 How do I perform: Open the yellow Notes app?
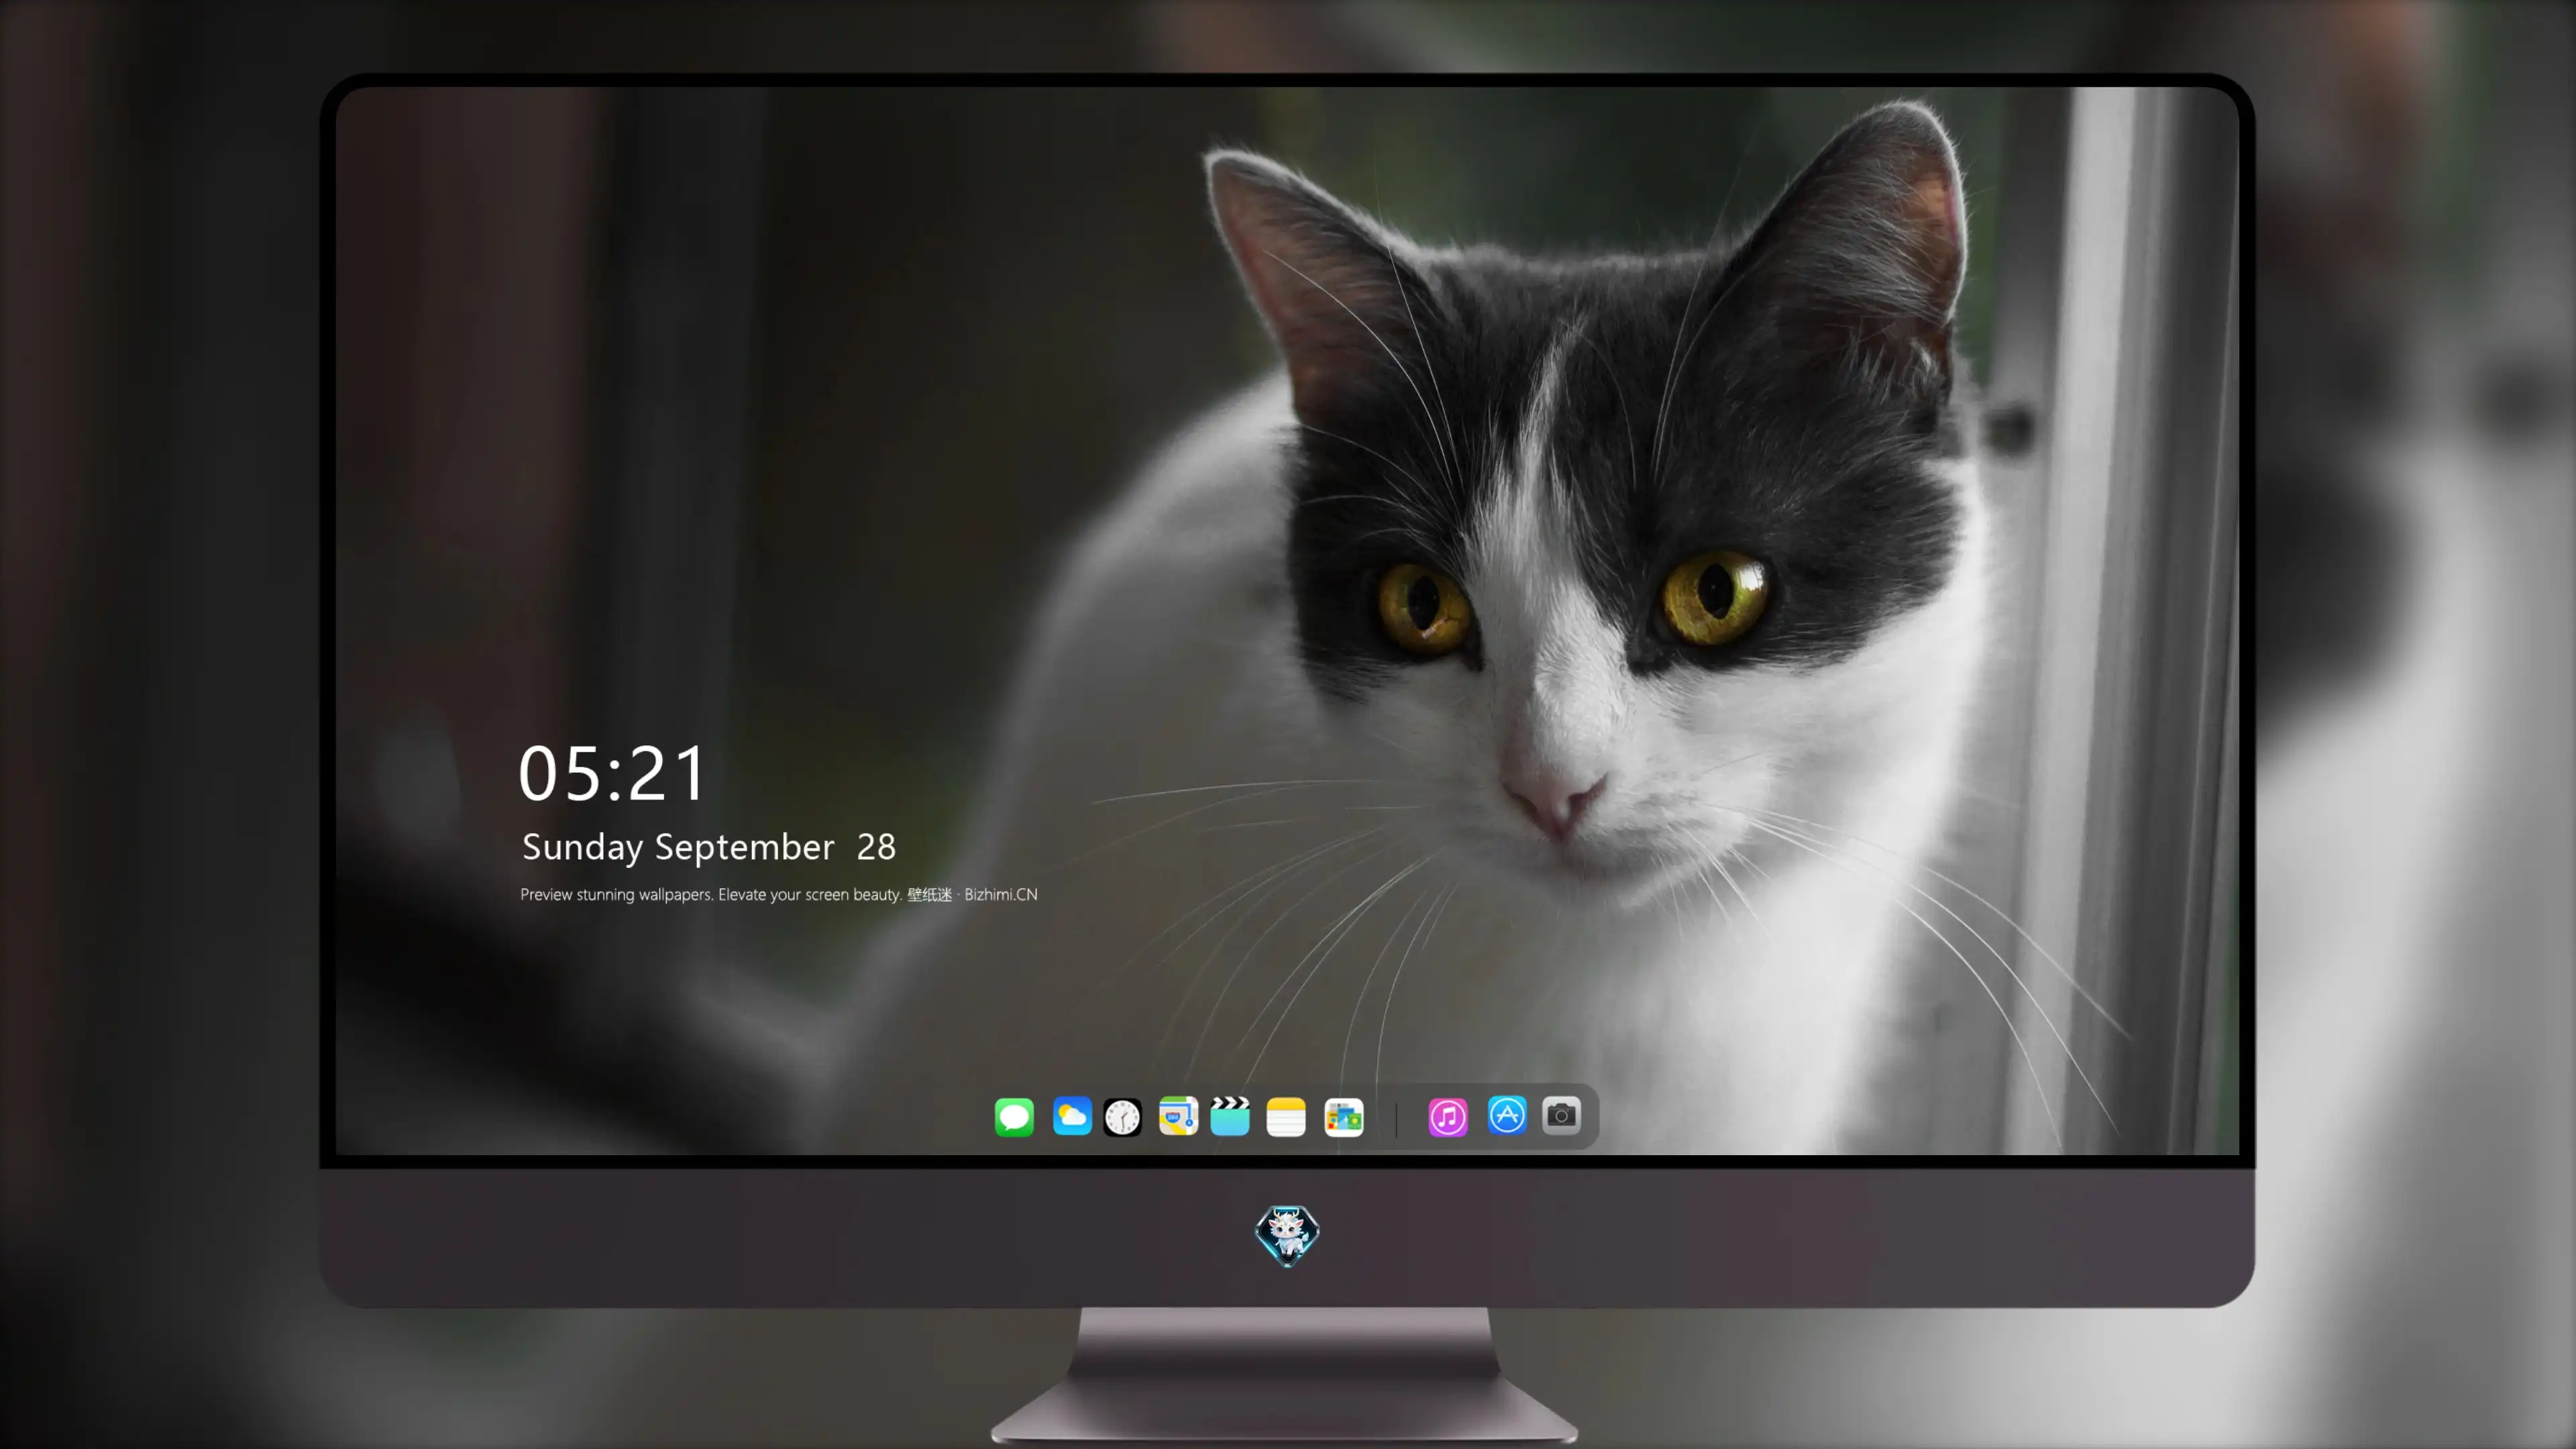(1286, 1117)
